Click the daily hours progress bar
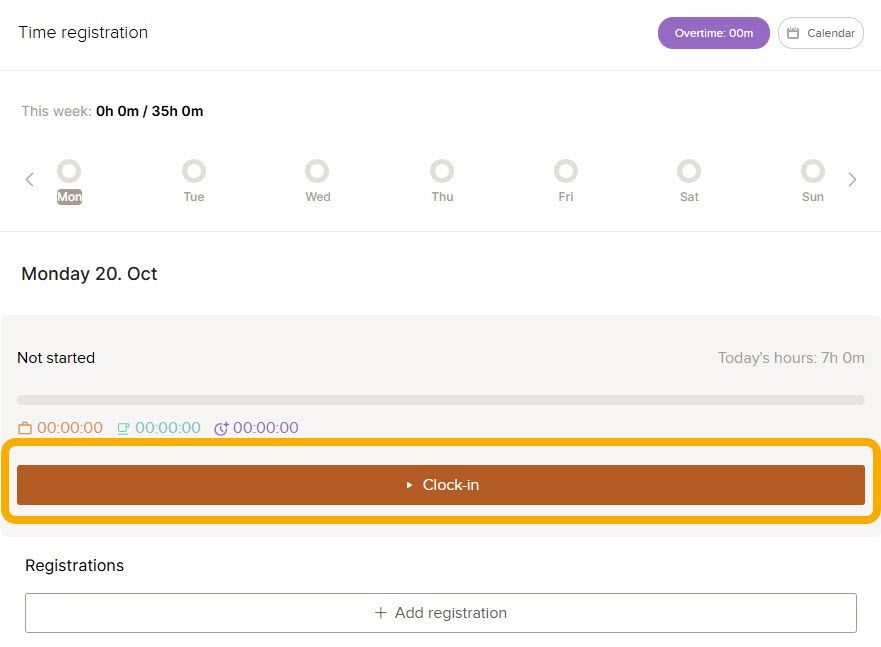 coord(441,400)
